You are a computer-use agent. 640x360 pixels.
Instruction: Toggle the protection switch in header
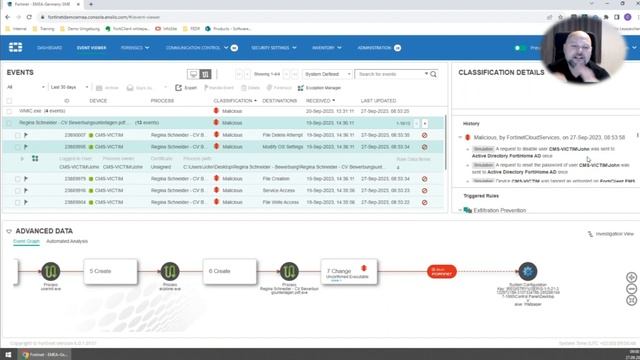click(x=519, y=48)
